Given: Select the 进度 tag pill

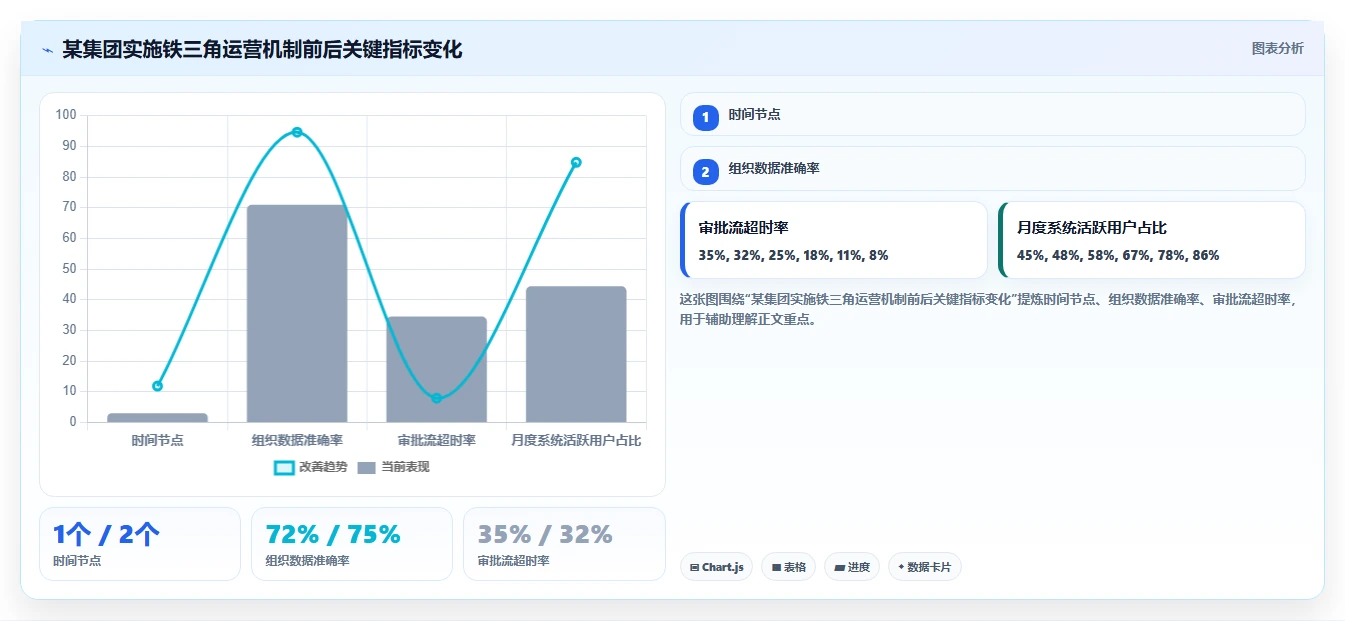Looking at the screenshot, I should click(x=852, y=567).
